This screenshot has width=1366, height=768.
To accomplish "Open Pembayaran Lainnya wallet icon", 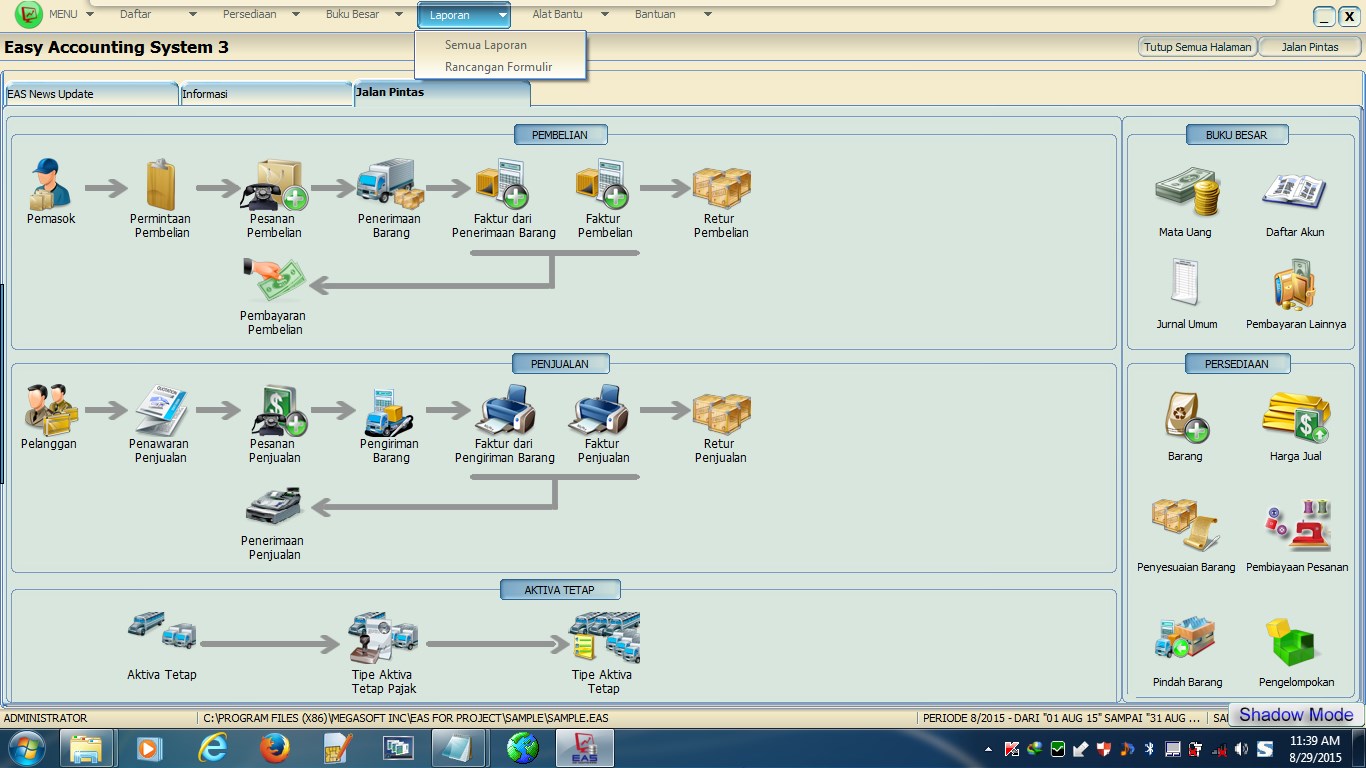I will pyautogui.click(x=1294, y=284).
